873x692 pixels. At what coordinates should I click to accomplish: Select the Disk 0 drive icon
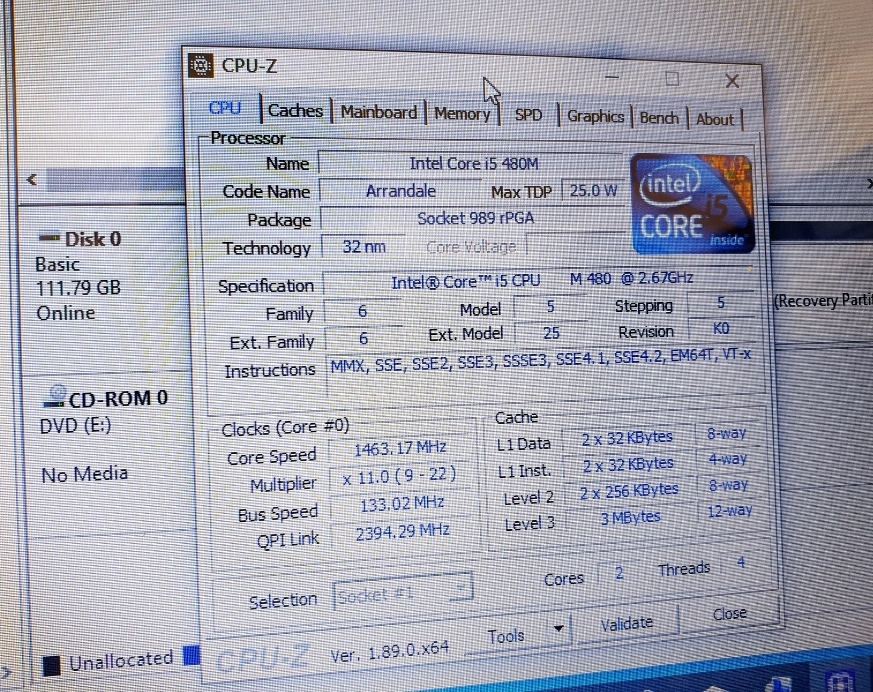point(48,238)
